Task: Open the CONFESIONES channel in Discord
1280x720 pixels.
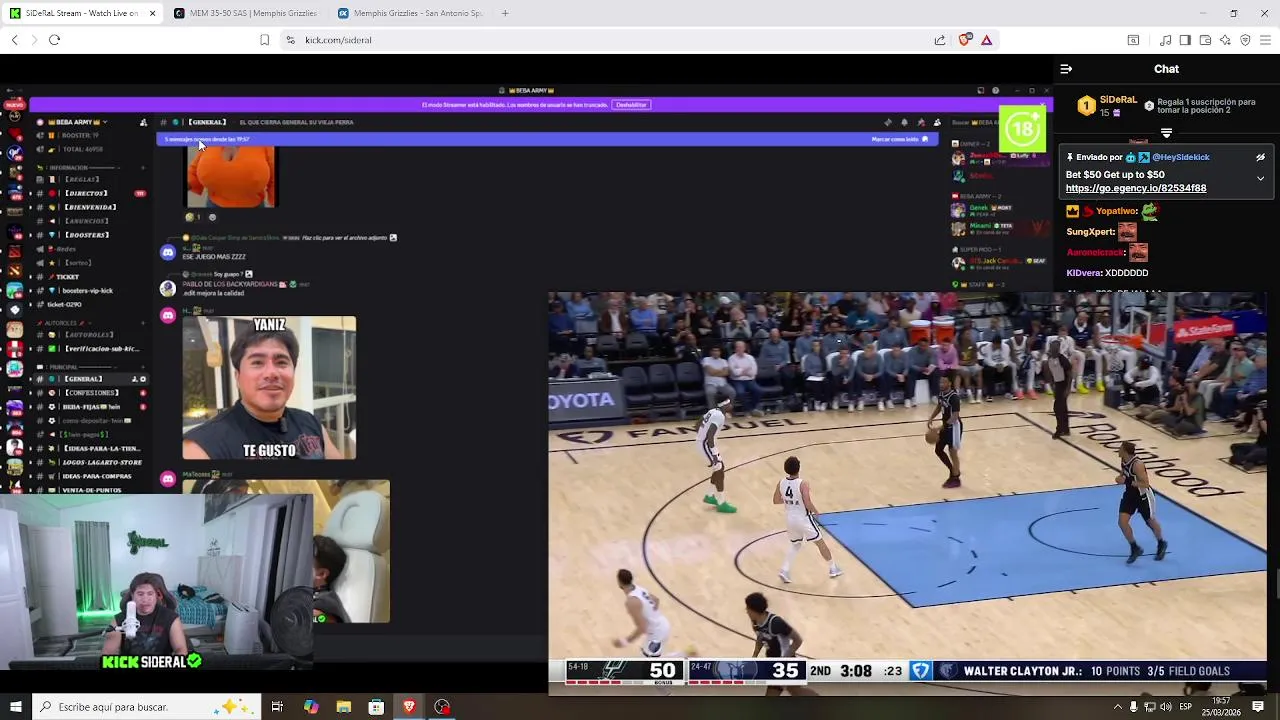Action: coord(91,393)
